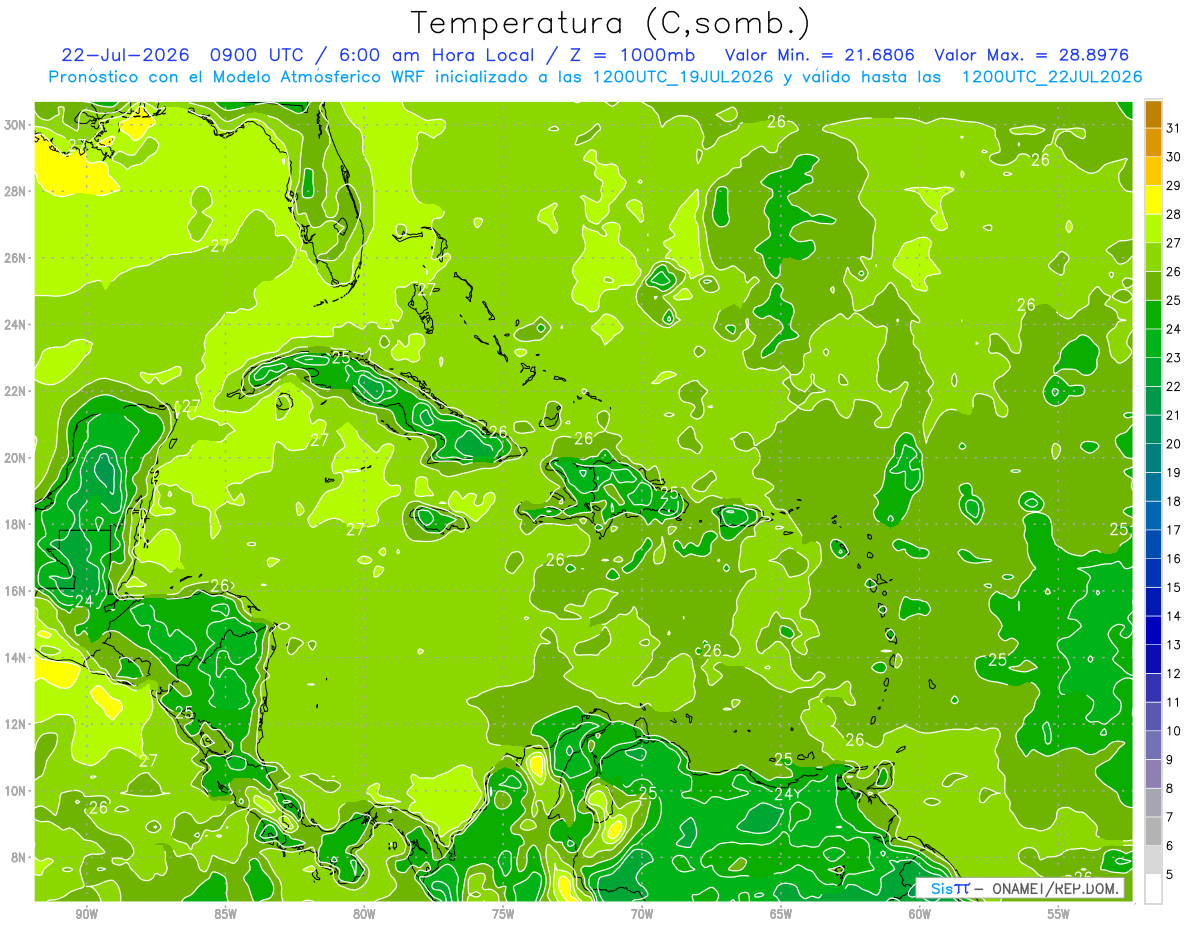1200x927 pixels.
Task: Click colorbar label "31"
Action: coord(1174,128)
